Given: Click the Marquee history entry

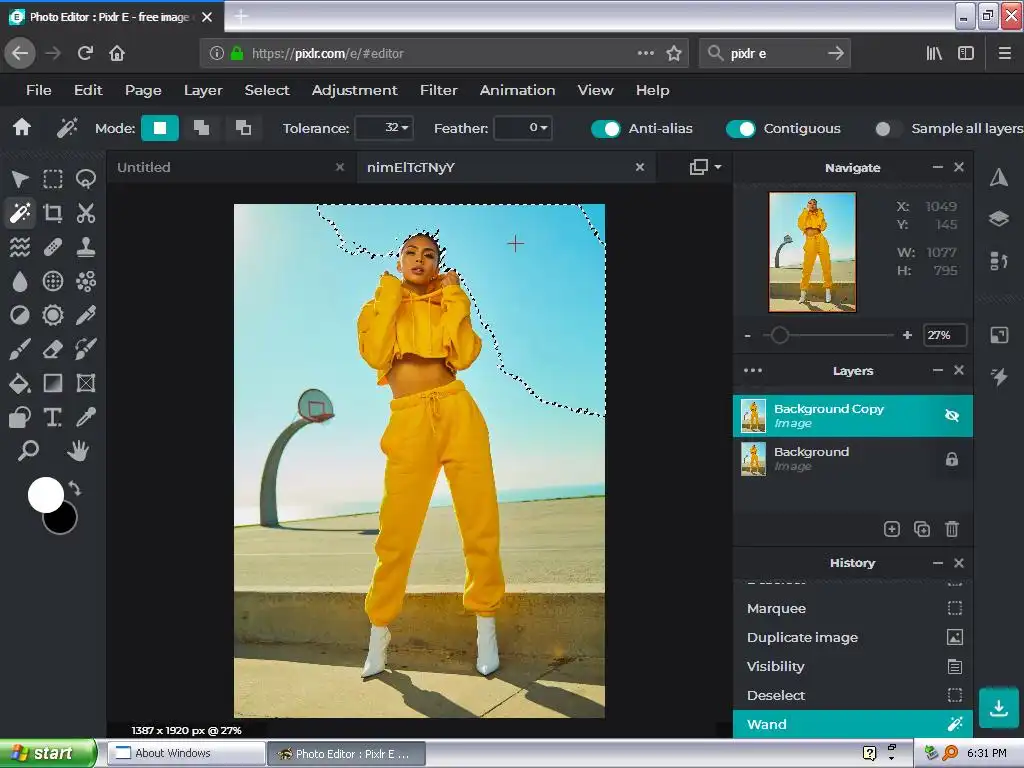Looking at the screenshot, I should click(776, 608).
